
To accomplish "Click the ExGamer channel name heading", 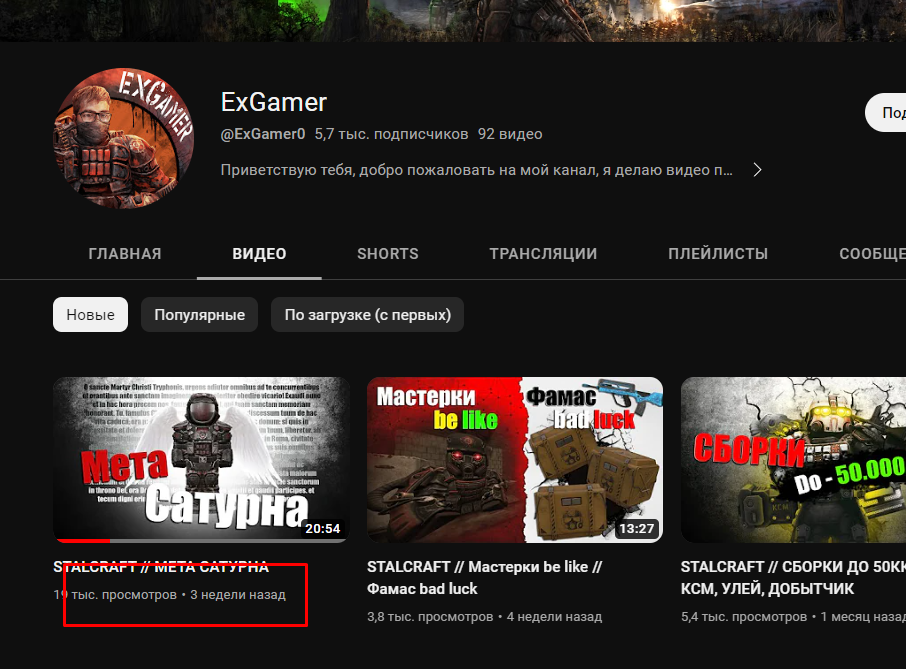I will point(274,102).
